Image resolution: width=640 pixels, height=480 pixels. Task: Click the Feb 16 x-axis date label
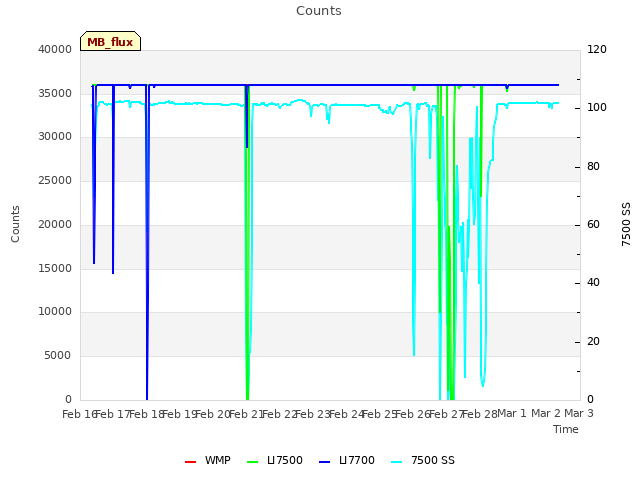click(x=80, y=414)
